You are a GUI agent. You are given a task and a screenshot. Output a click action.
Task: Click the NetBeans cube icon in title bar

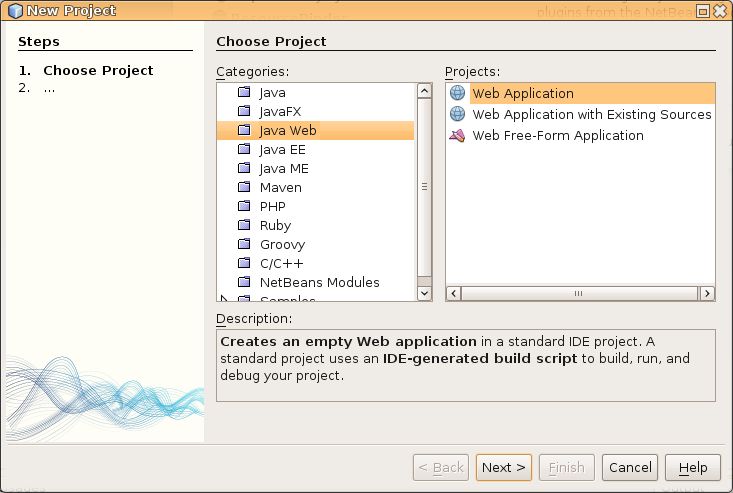tap(15, 10)
